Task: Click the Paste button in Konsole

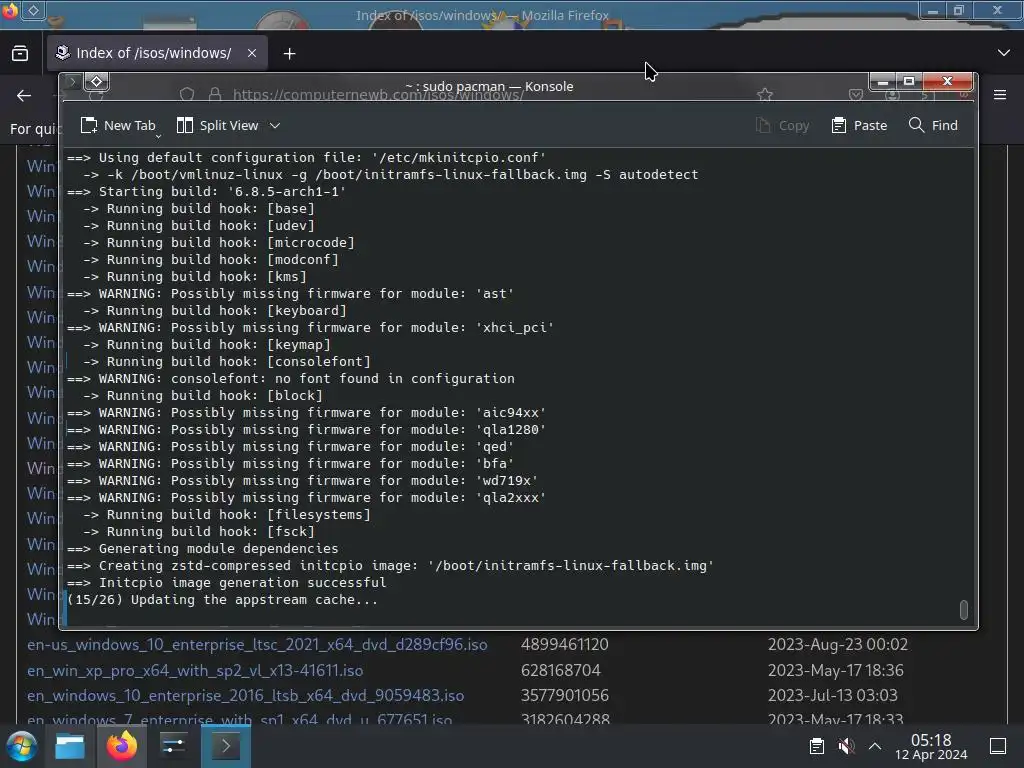Action: click(859, 125)
